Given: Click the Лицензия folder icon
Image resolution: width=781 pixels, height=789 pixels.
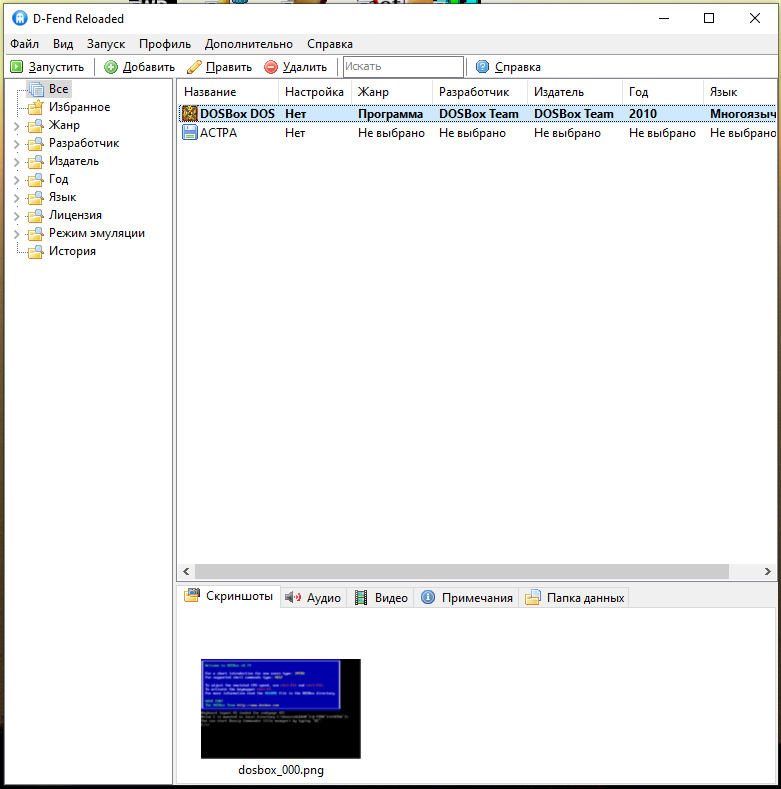Looking at the screenshot, I should (35, 215).
